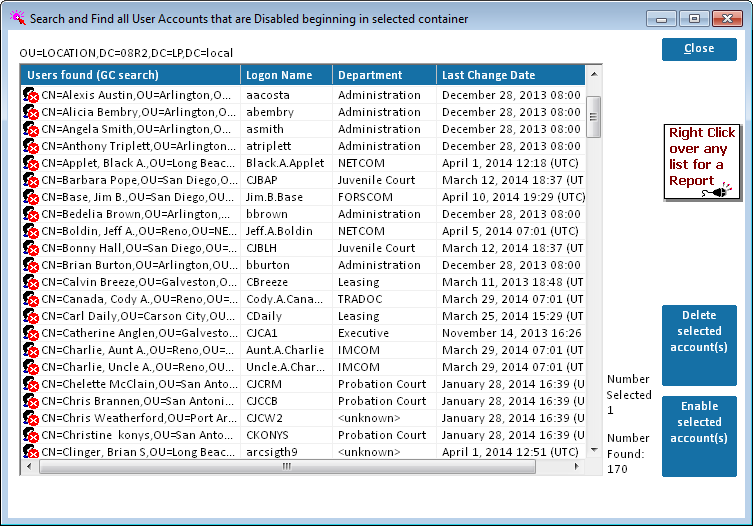
Task: Click the application icon in the title bar
Action: pos(17,19)
